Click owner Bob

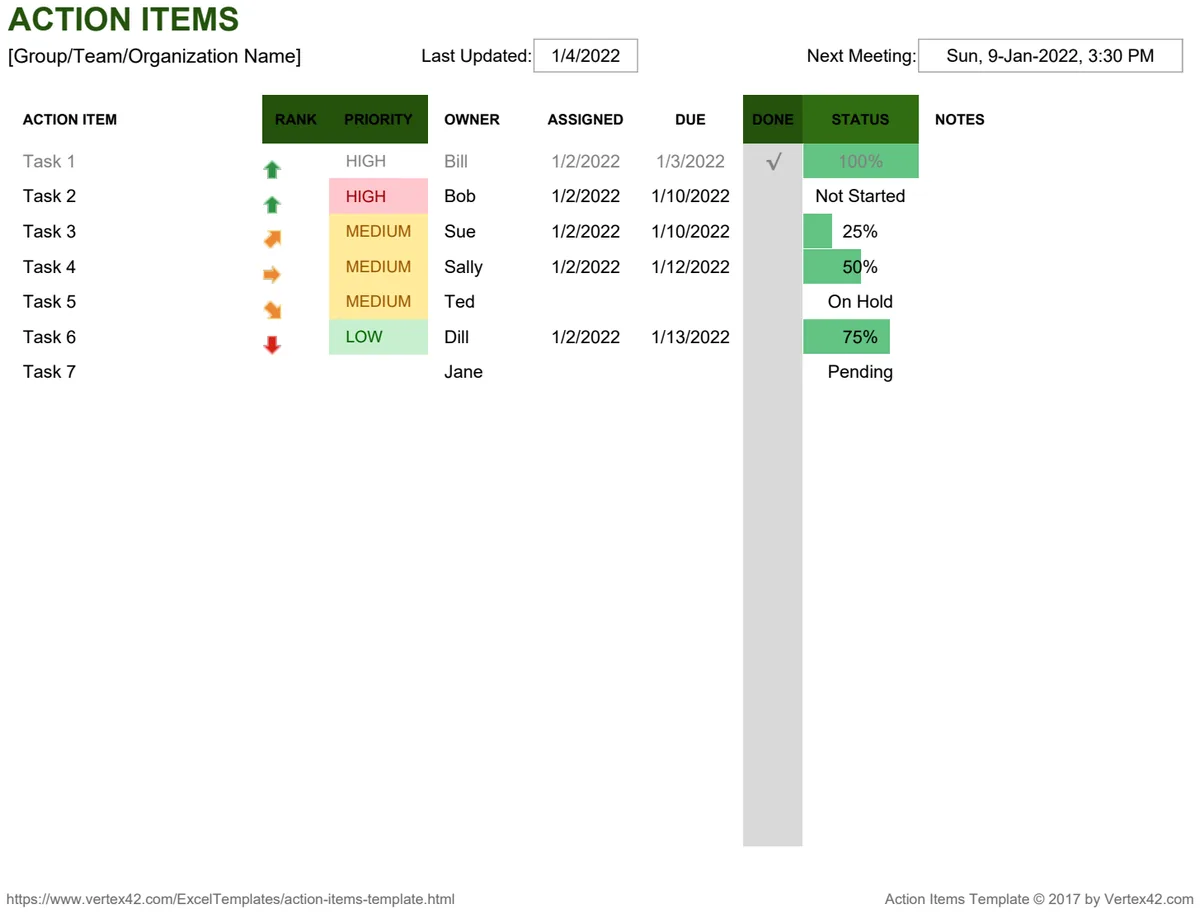click(x=460, y=196)
